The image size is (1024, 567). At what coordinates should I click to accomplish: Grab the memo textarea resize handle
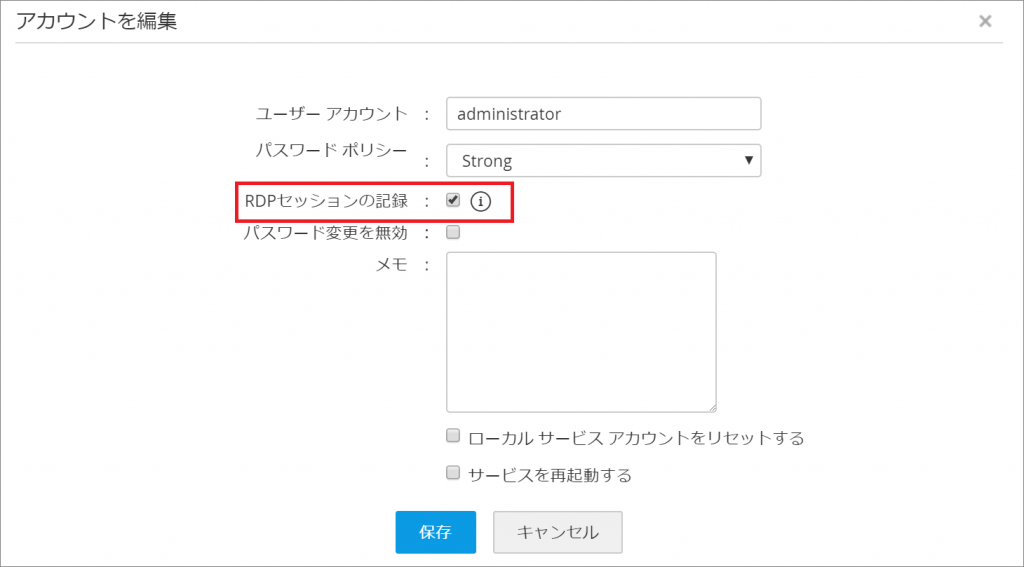coord(711,406)
